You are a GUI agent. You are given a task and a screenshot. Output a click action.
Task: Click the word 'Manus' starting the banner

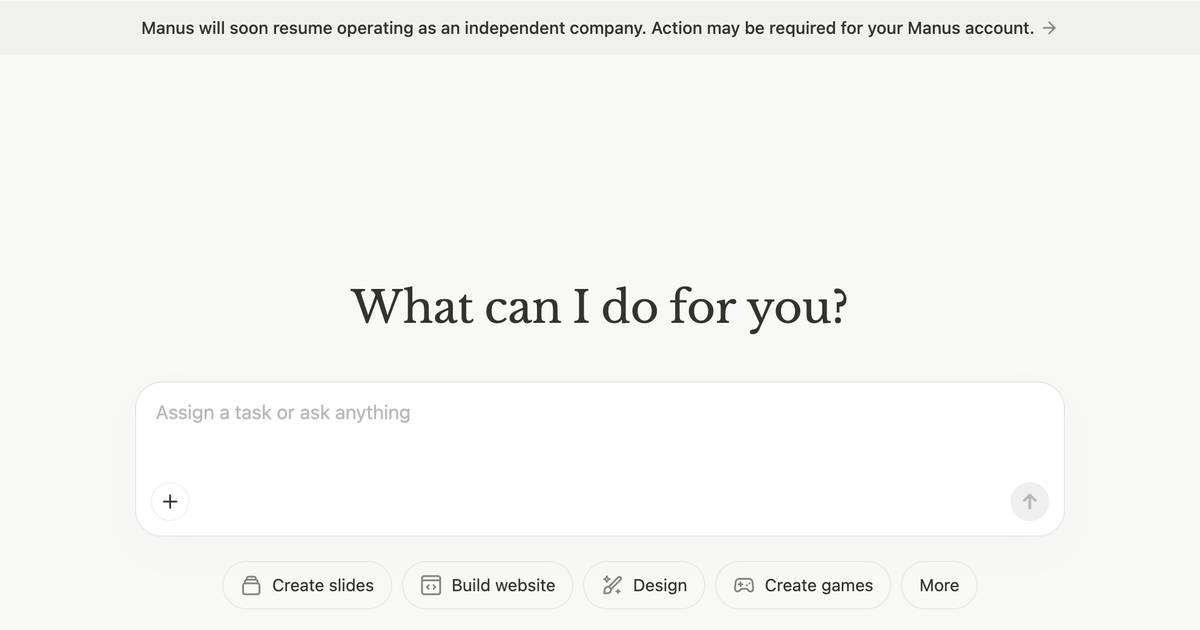pos(168,28)
